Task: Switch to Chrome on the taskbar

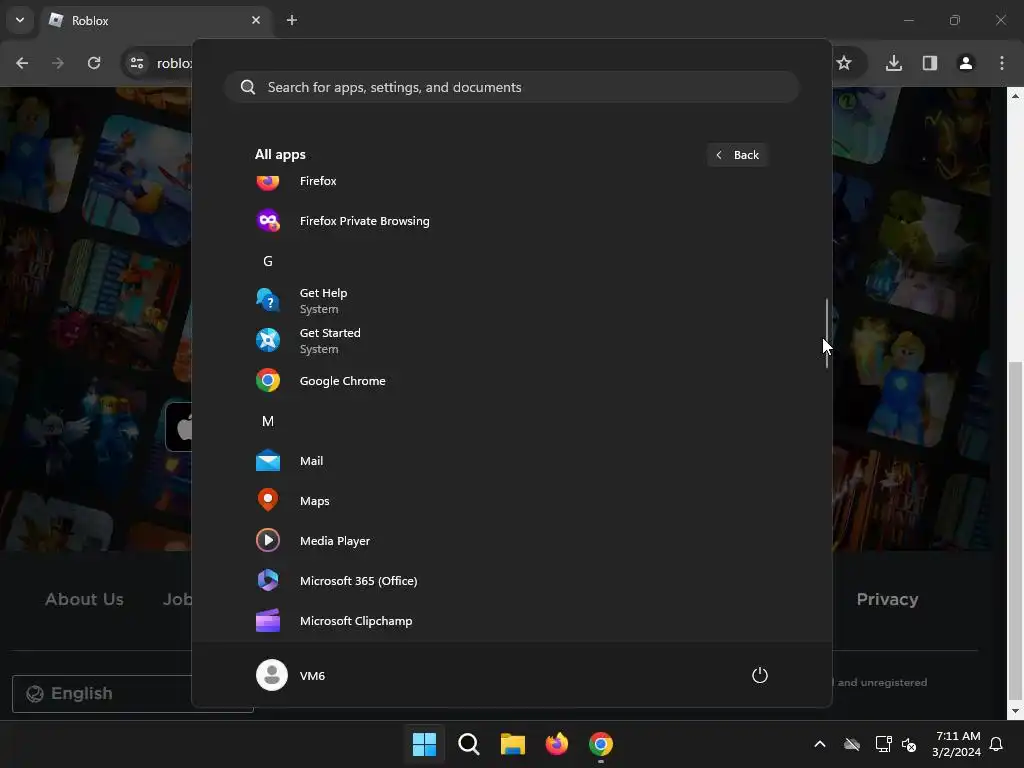Action: click(601, 744)
